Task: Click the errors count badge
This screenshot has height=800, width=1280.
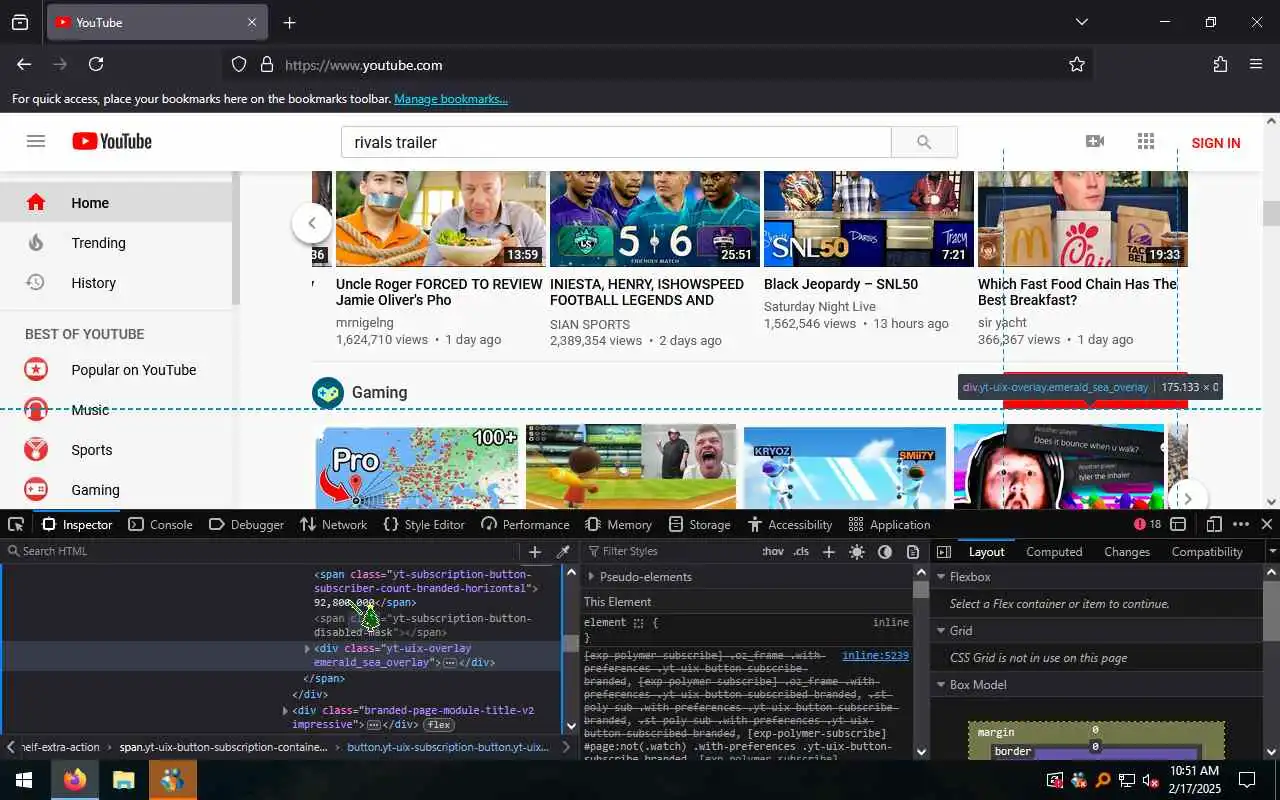Action: [x=1147, y=524]
